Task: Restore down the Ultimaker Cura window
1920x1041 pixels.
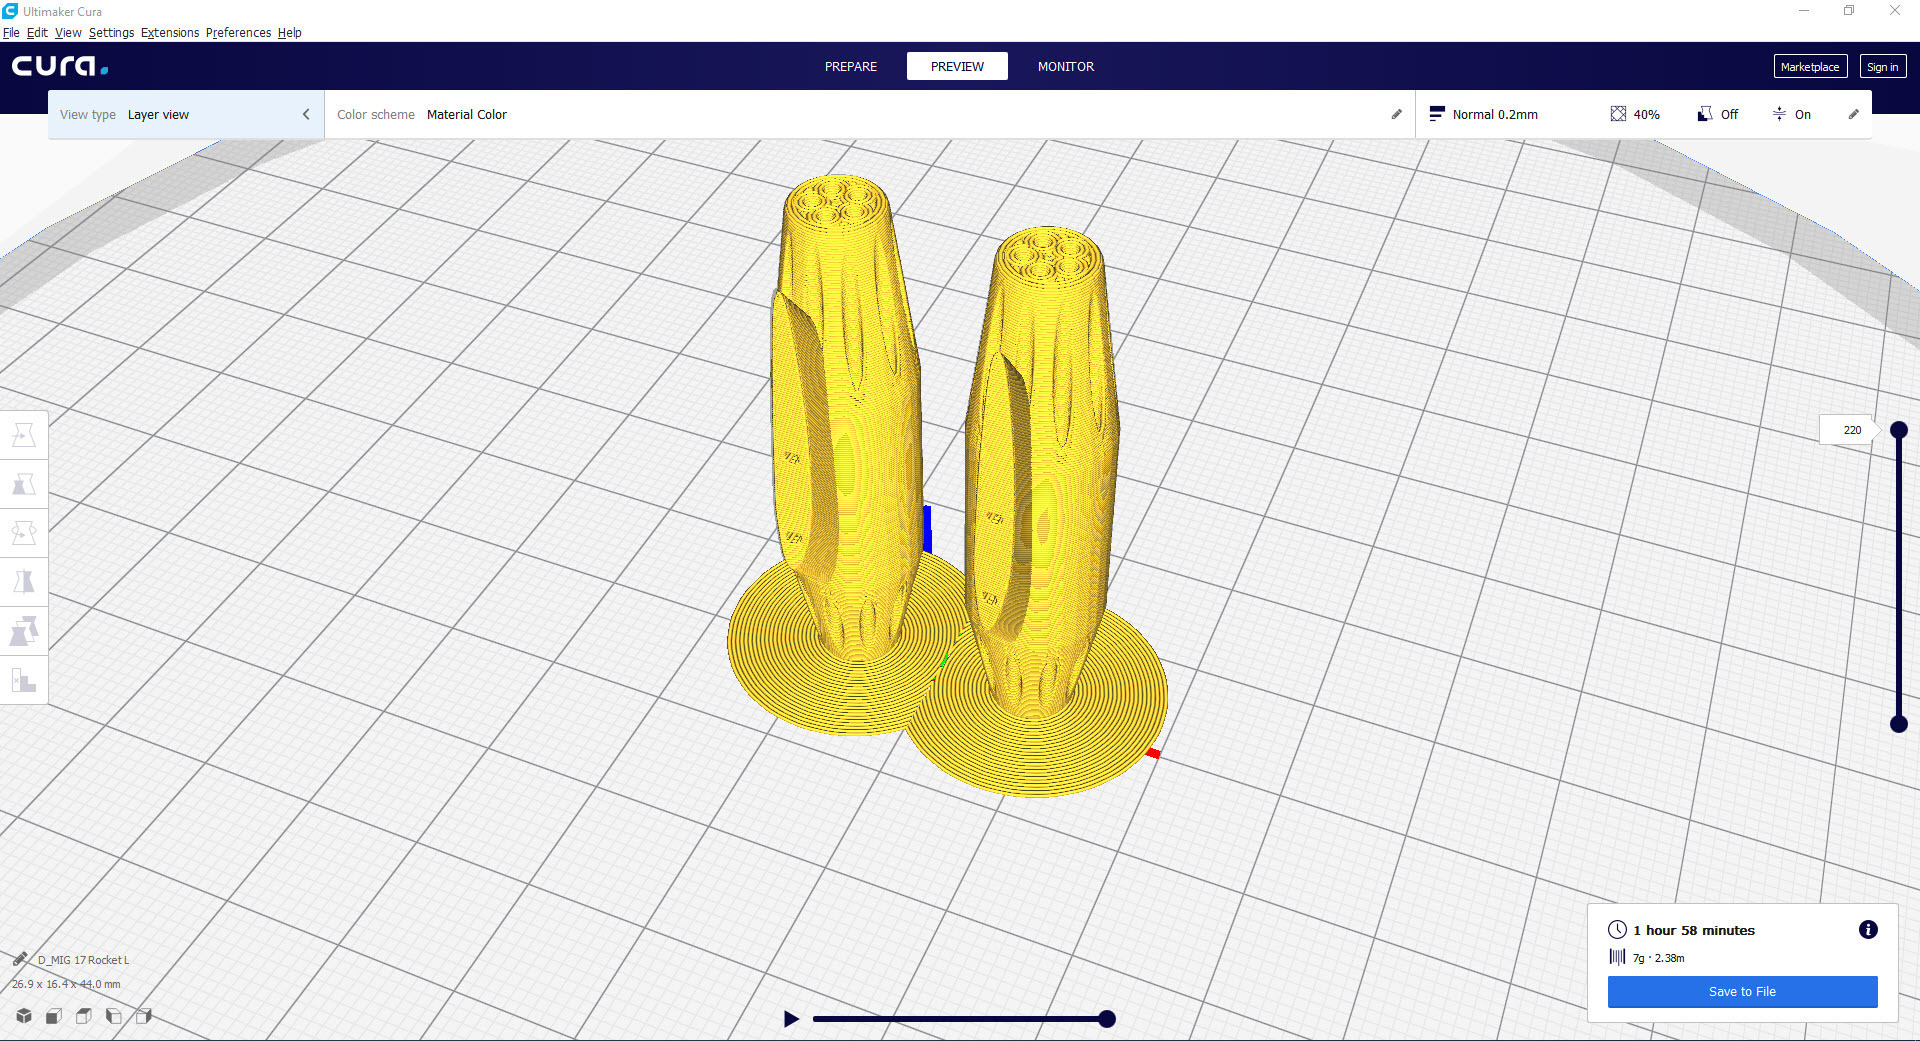Action: 1849,11
